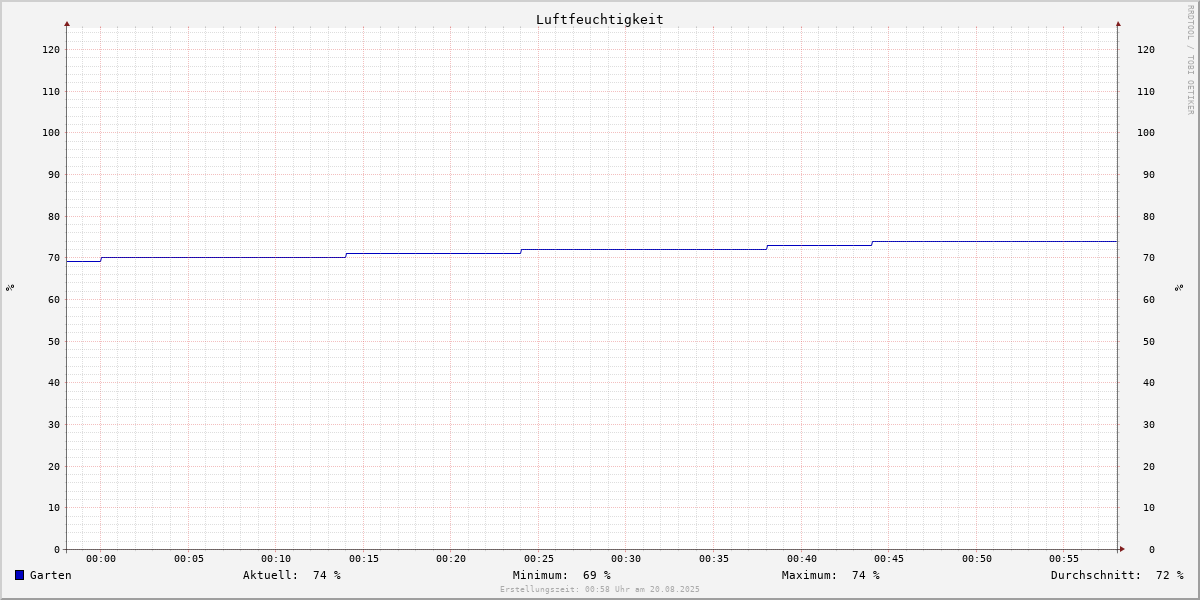The height and width of the screenshot is (600, 1200).
Task: Click the 00:50 time axis label
Action: point(977,559)
